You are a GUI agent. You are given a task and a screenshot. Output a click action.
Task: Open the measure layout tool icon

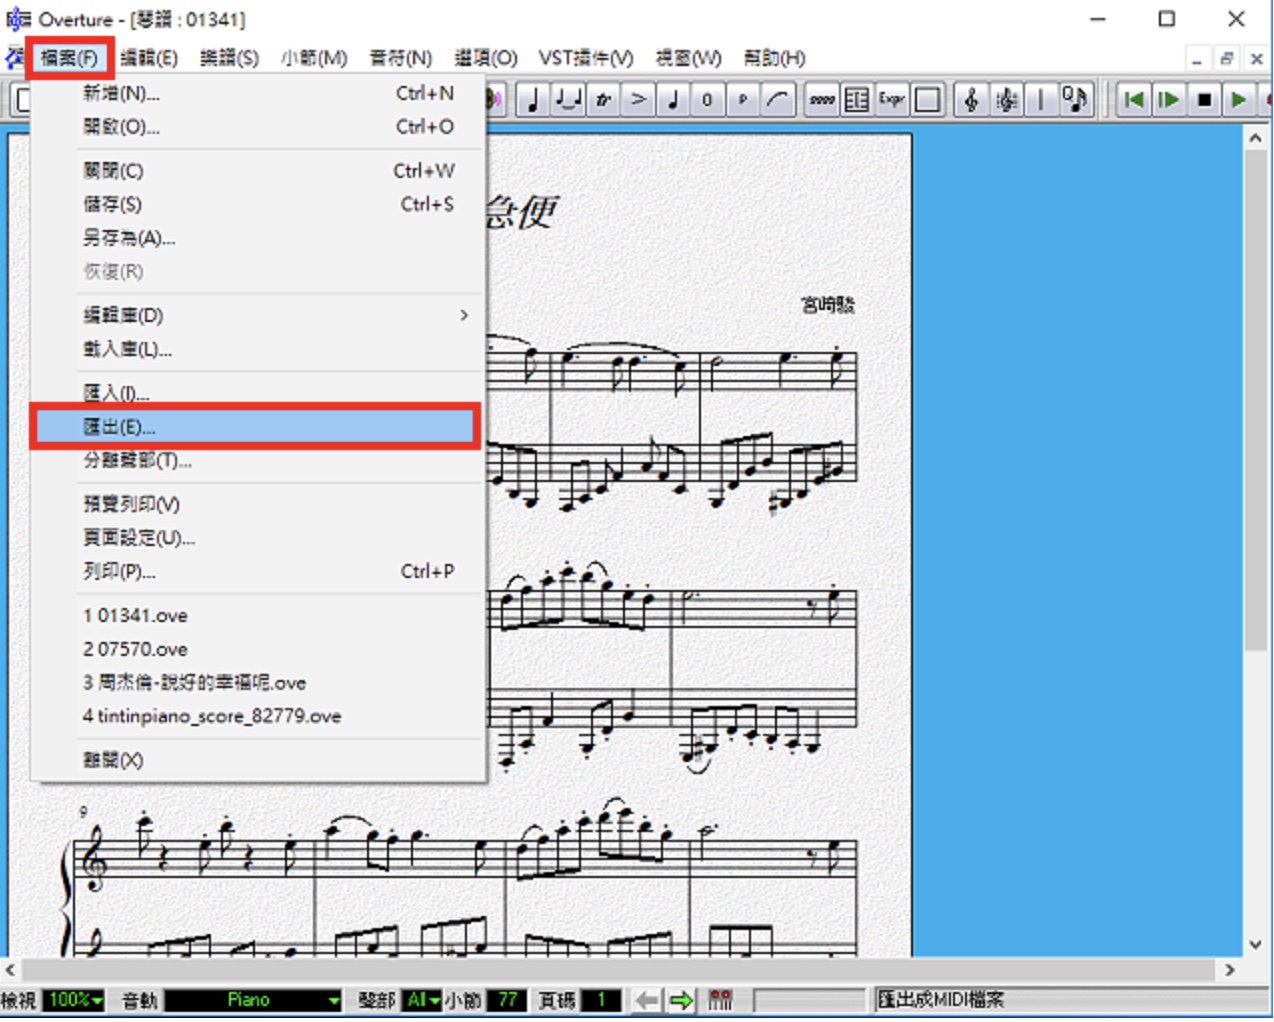[857, 100]
